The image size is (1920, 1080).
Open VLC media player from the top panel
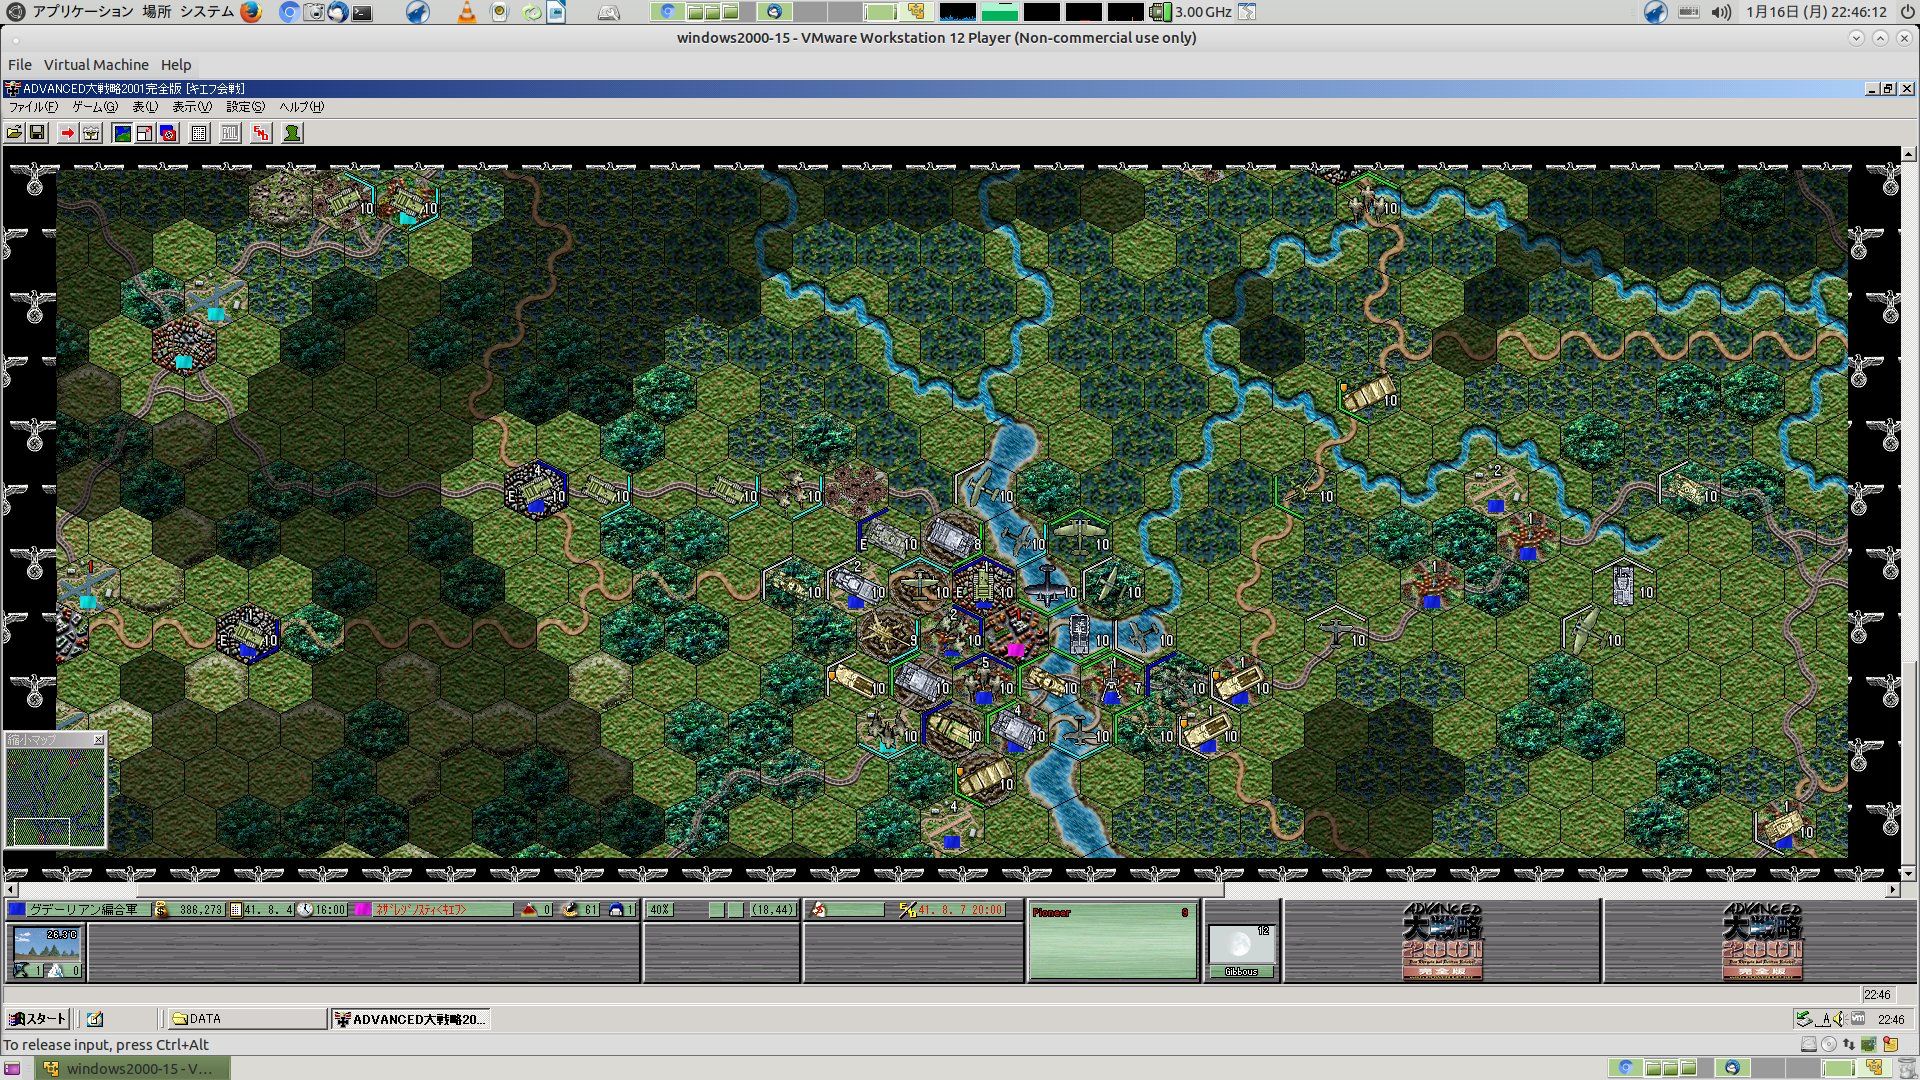[466, 12]
